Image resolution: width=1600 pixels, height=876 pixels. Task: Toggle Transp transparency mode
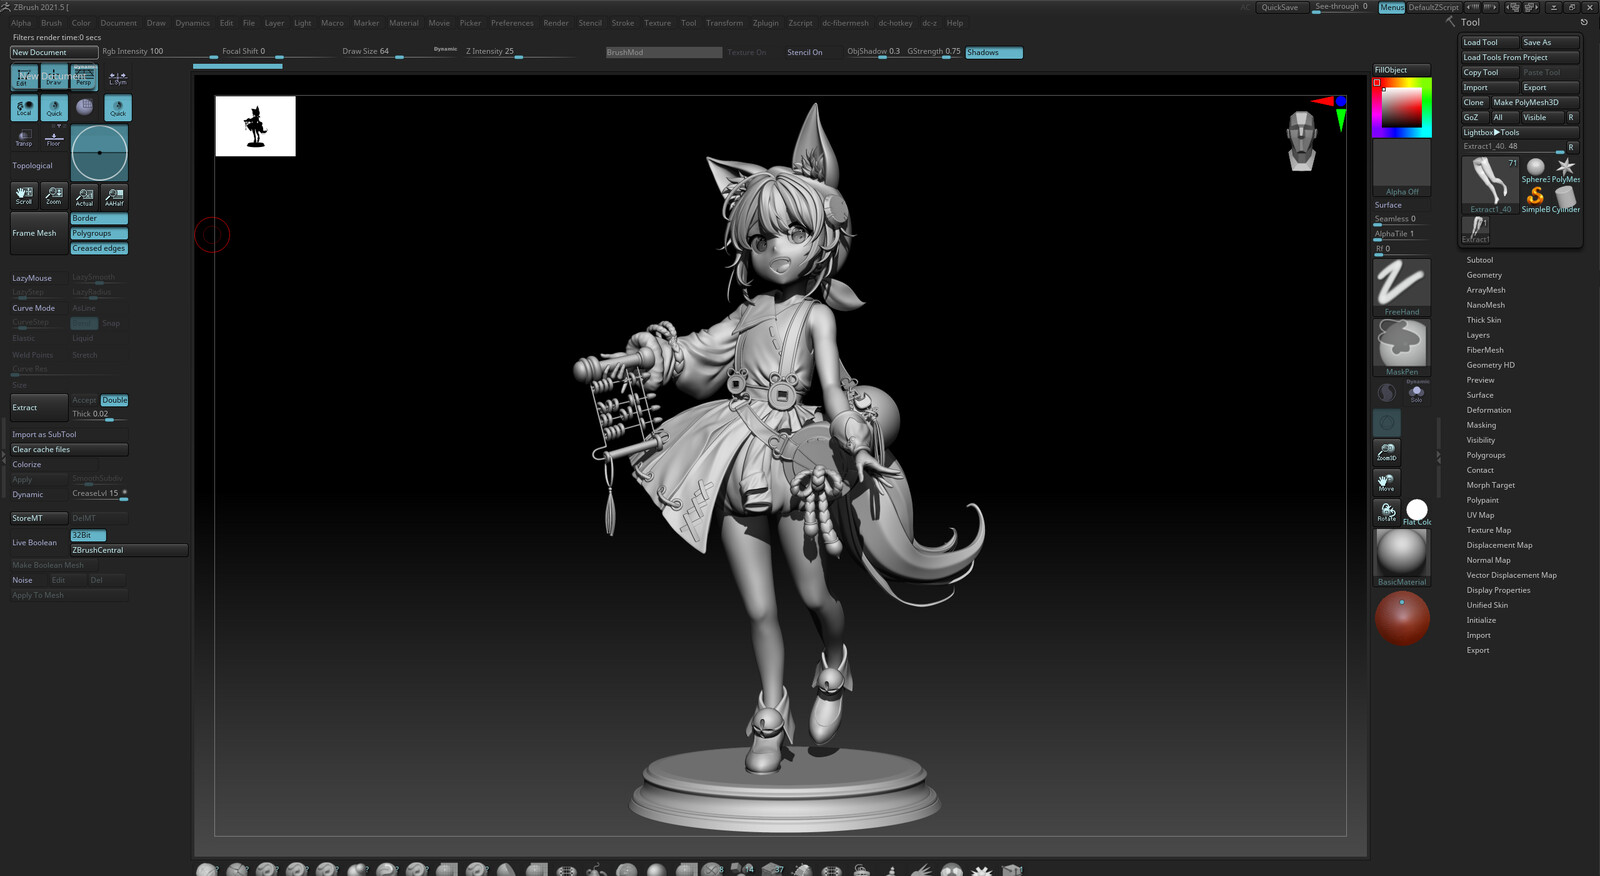[x=24, y=138]
